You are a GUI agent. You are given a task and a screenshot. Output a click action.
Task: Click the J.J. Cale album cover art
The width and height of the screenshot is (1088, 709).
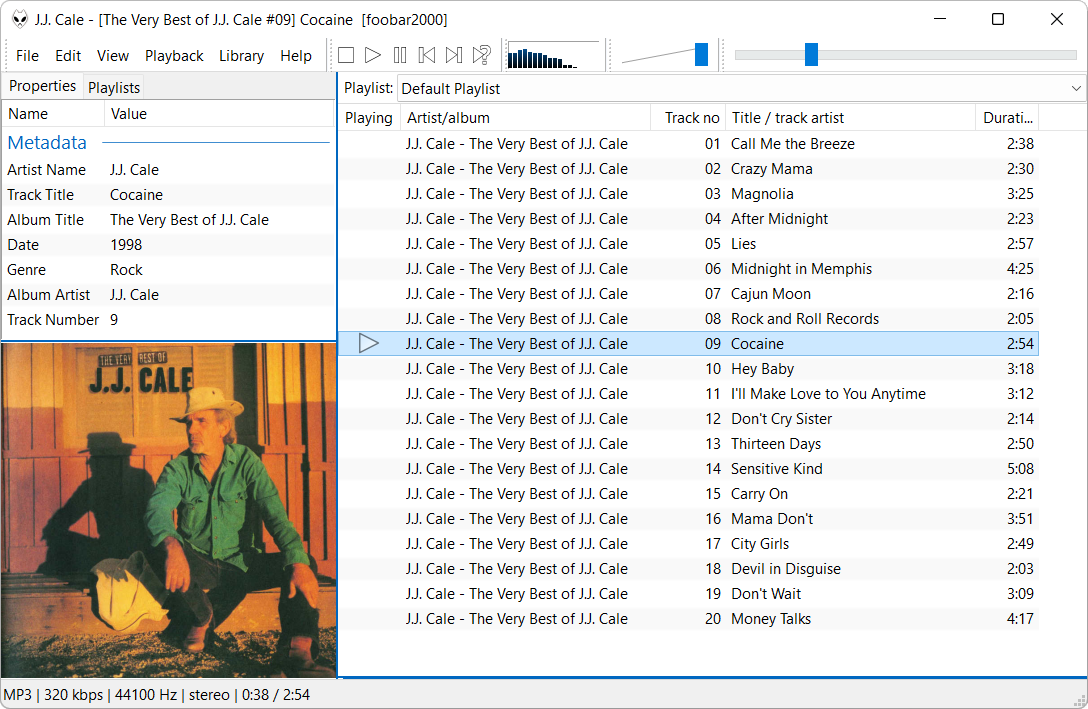[x=168, y=510]
